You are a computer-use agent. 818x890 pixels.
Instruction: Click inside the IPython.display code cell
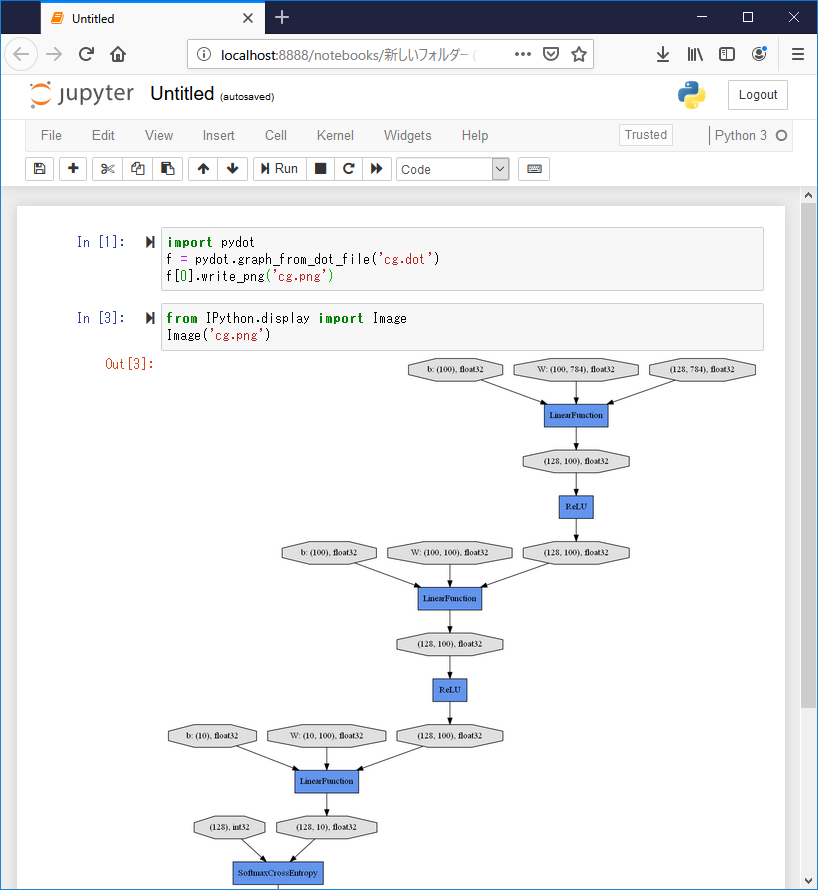pos(462,326)
